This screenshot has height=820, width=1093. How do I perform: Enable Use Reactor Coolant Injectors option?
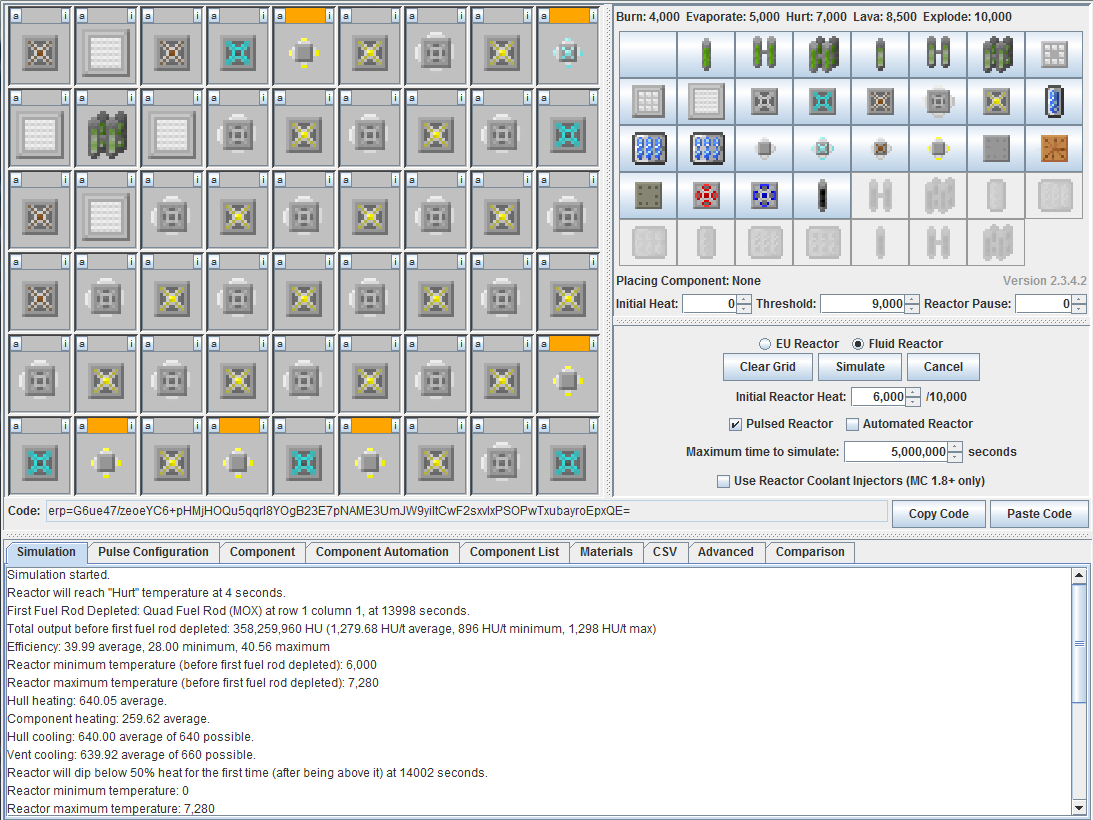coord(723,481)
